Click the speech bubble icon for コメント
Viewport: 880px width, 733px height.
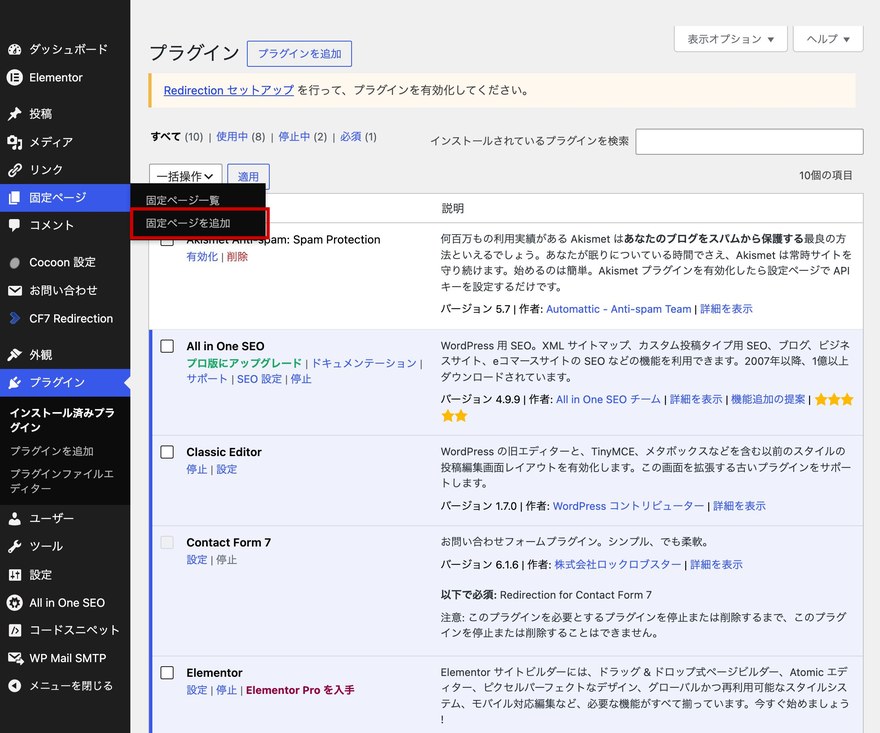(15, 225)
